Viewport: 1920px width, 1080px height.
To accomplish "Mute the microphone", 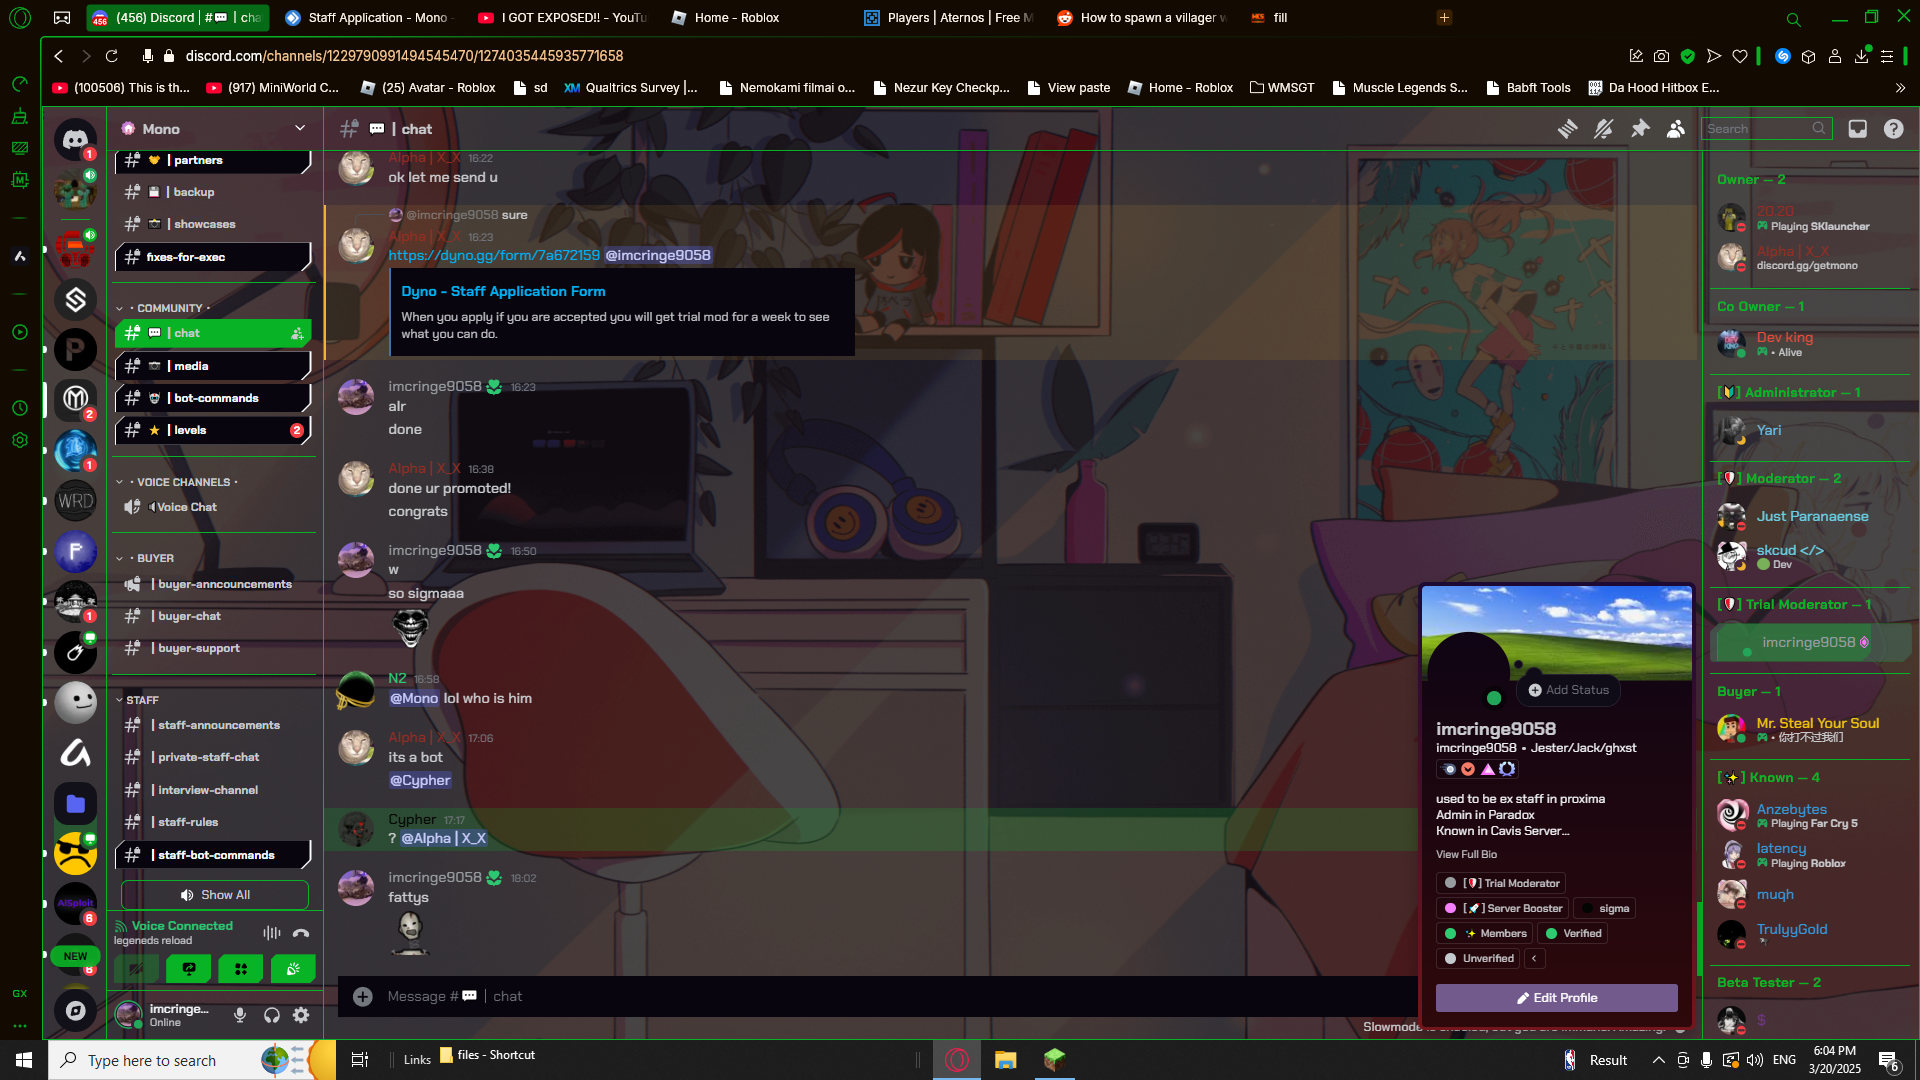I will pos(240,1015).
